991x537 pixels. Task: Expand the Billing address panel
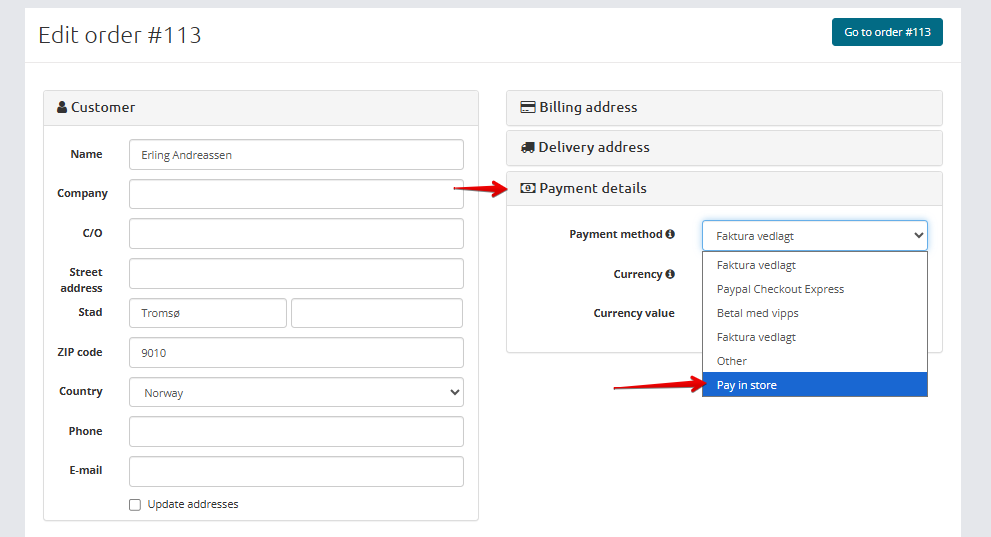pyautogui.click(x=724, y=108)
